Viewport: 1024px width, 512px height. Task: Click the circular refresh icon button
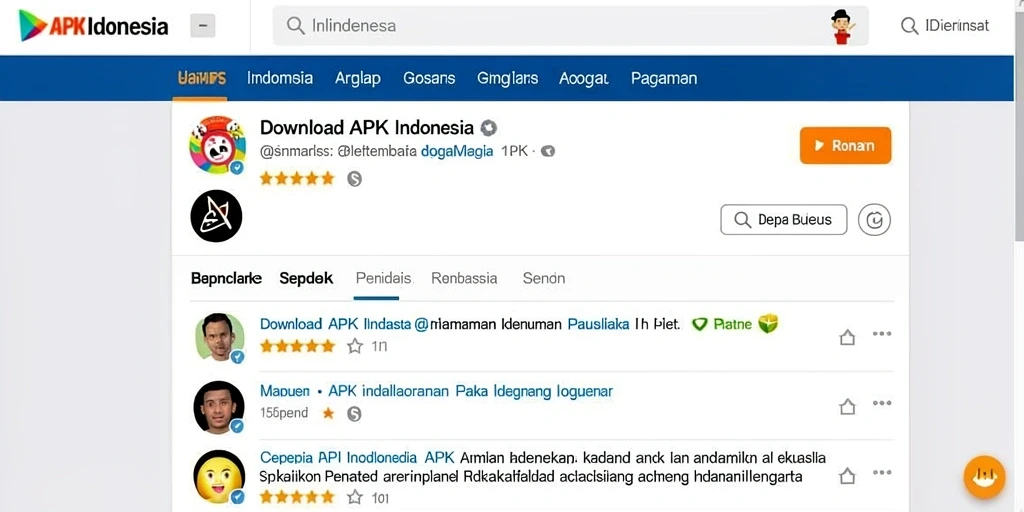coord(874,219)
